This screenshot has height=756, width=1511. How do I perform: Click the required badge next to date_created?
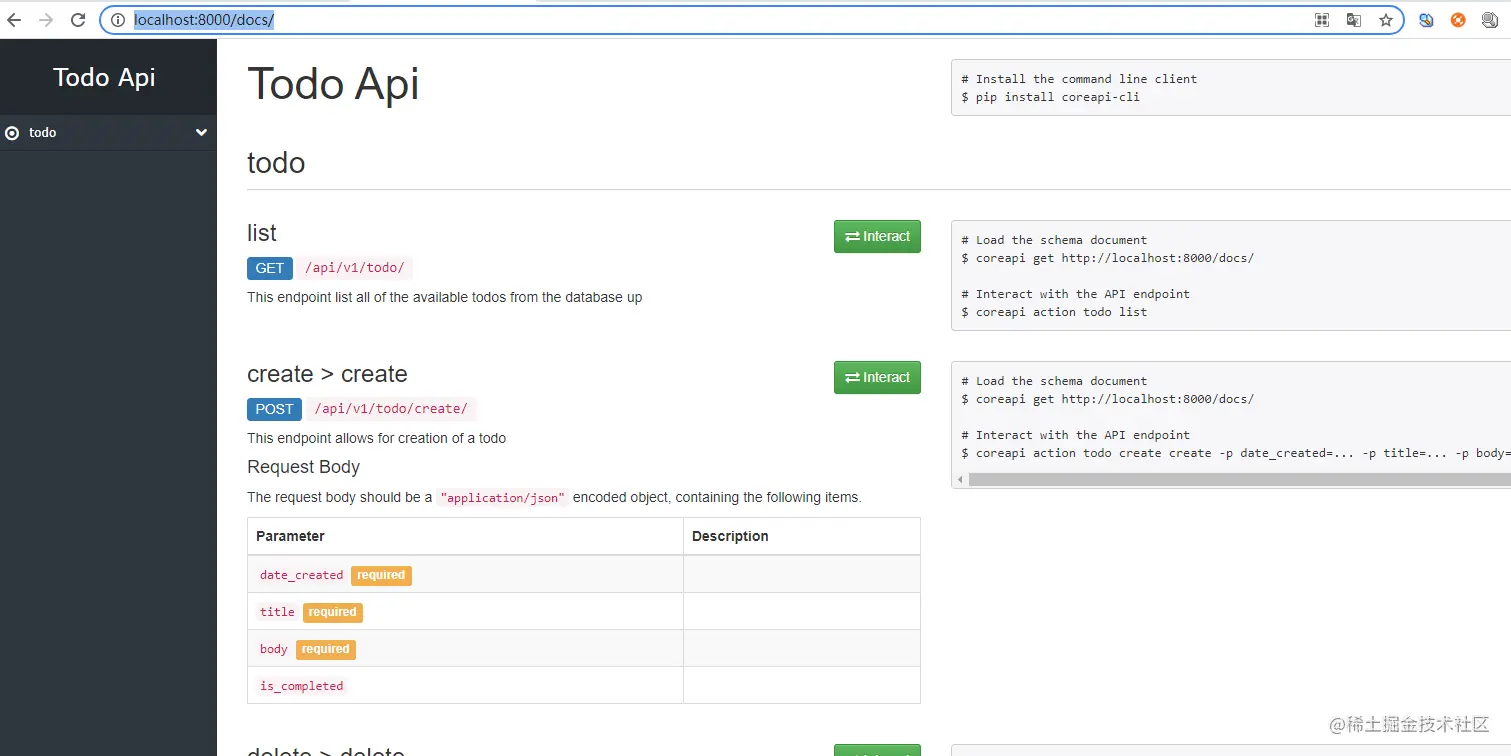pyautogui.click(x=381, y=575)
